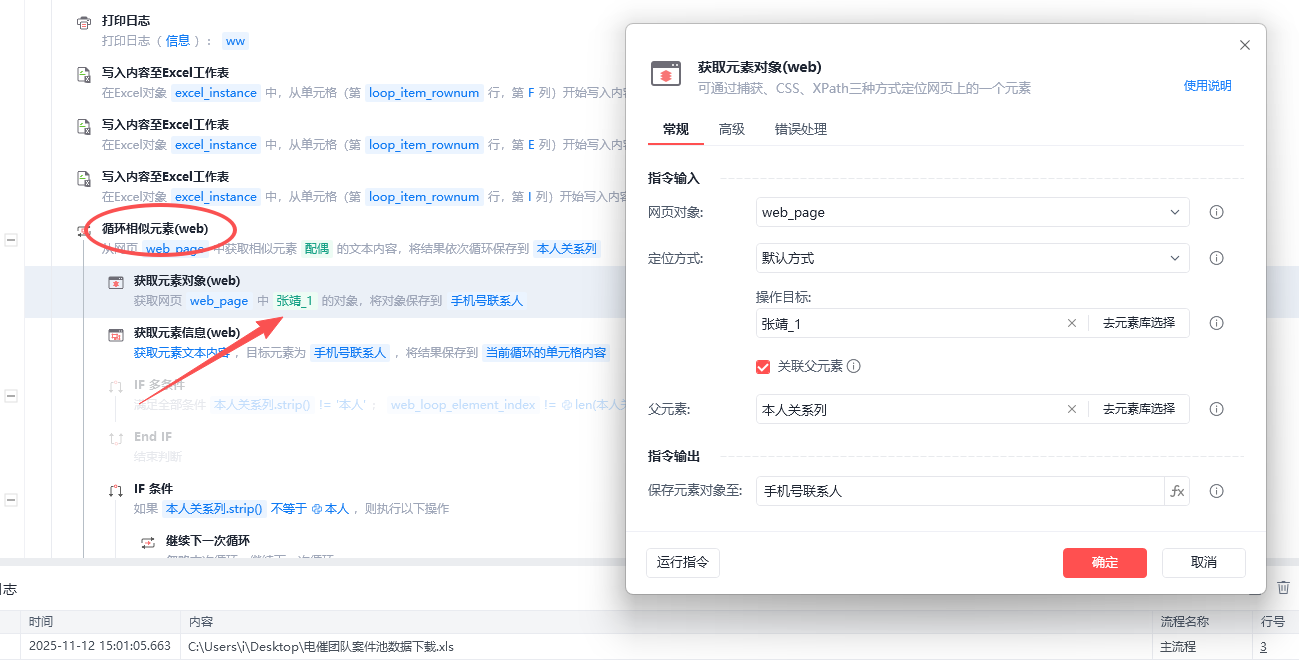Collapse the IF 多条件 block
The image size is (1299, 660).
point(11,396)
